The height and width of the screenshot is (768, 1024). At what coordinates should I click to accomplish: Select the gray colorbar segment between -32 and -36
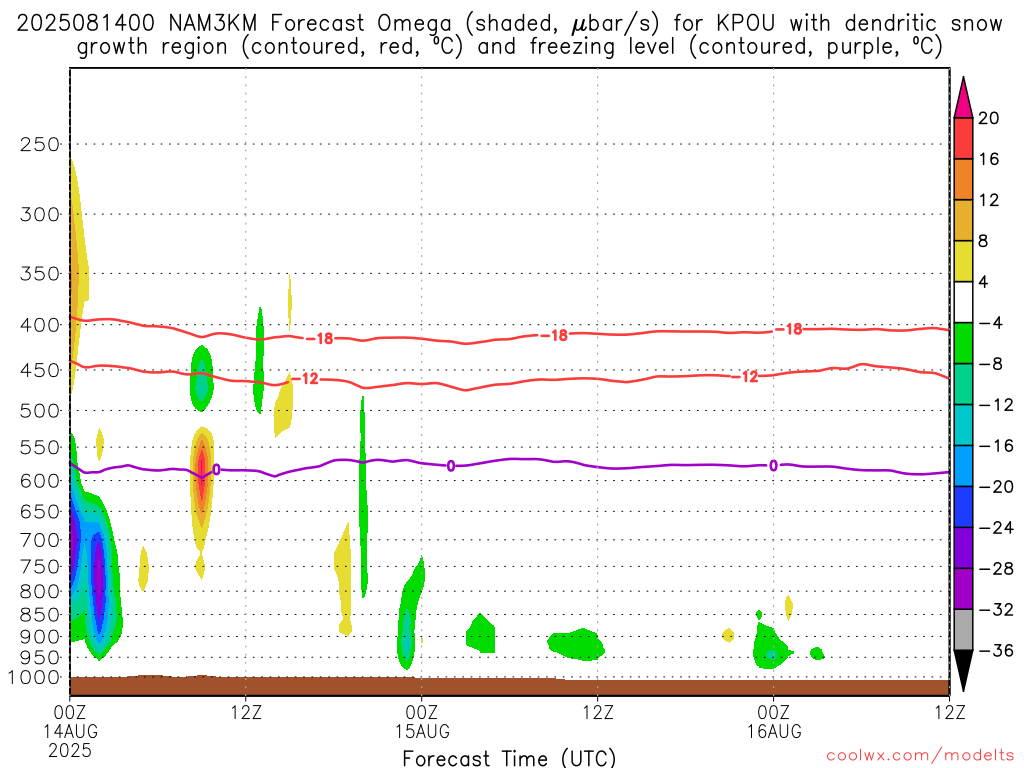tap(963, 630)
